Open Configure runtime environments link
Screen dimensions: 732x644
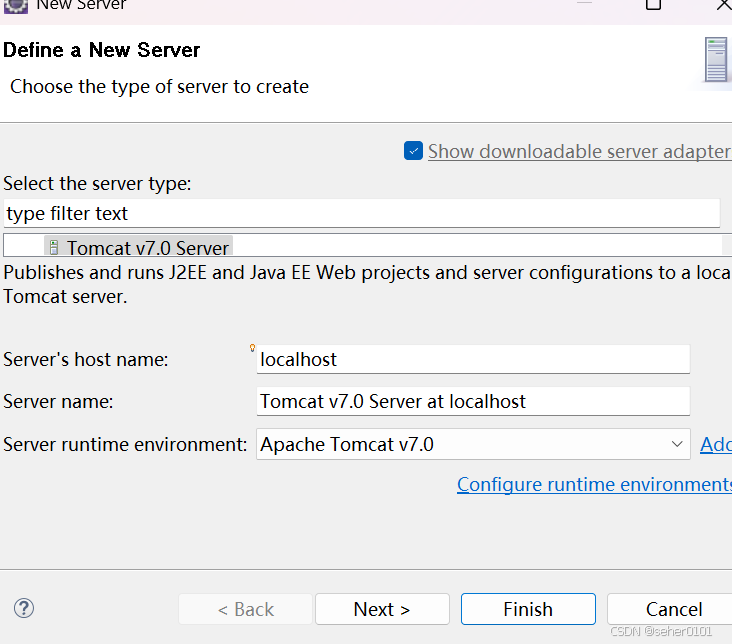pyautogui.click(x=594, y=484)
